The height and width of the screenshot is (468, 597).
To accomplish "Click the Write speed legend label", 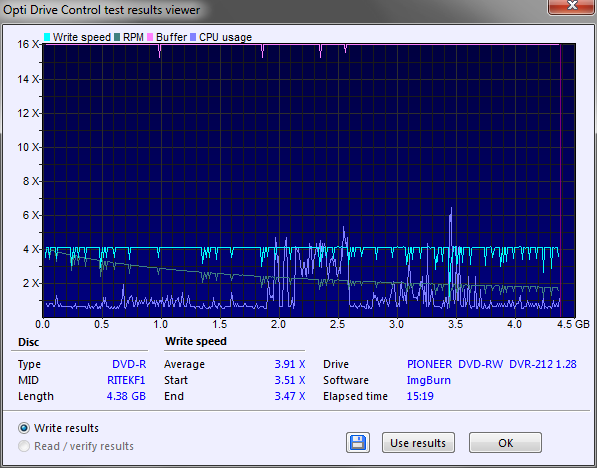I will pyautogui.click(x=81, y=37).
